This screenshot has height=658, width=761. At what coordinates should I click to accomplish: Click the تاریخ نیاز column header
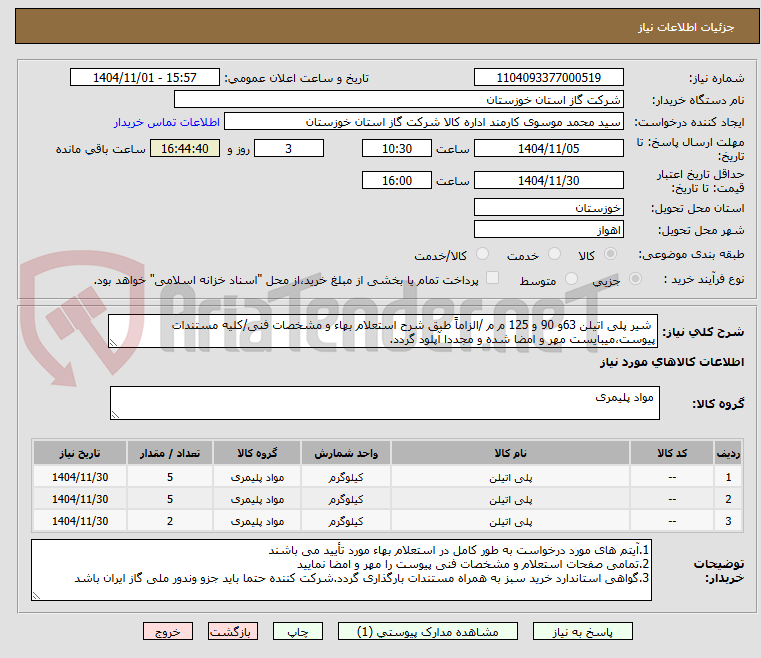pyautogui.click(x=80, y=453)
